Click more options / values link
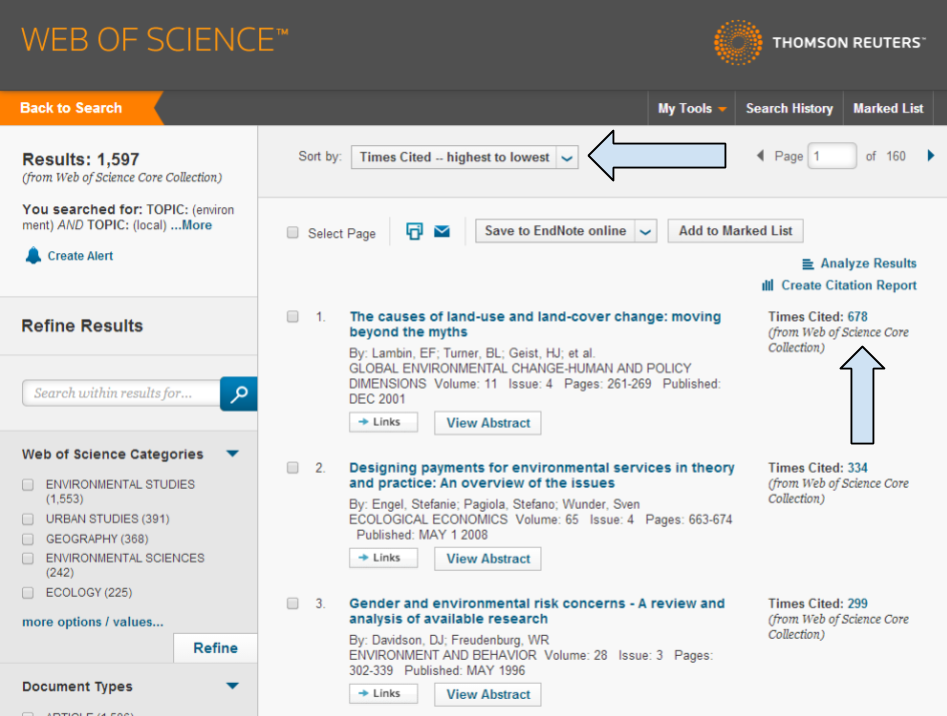Viewport: 947px width, 716px height. coord(92,622)
